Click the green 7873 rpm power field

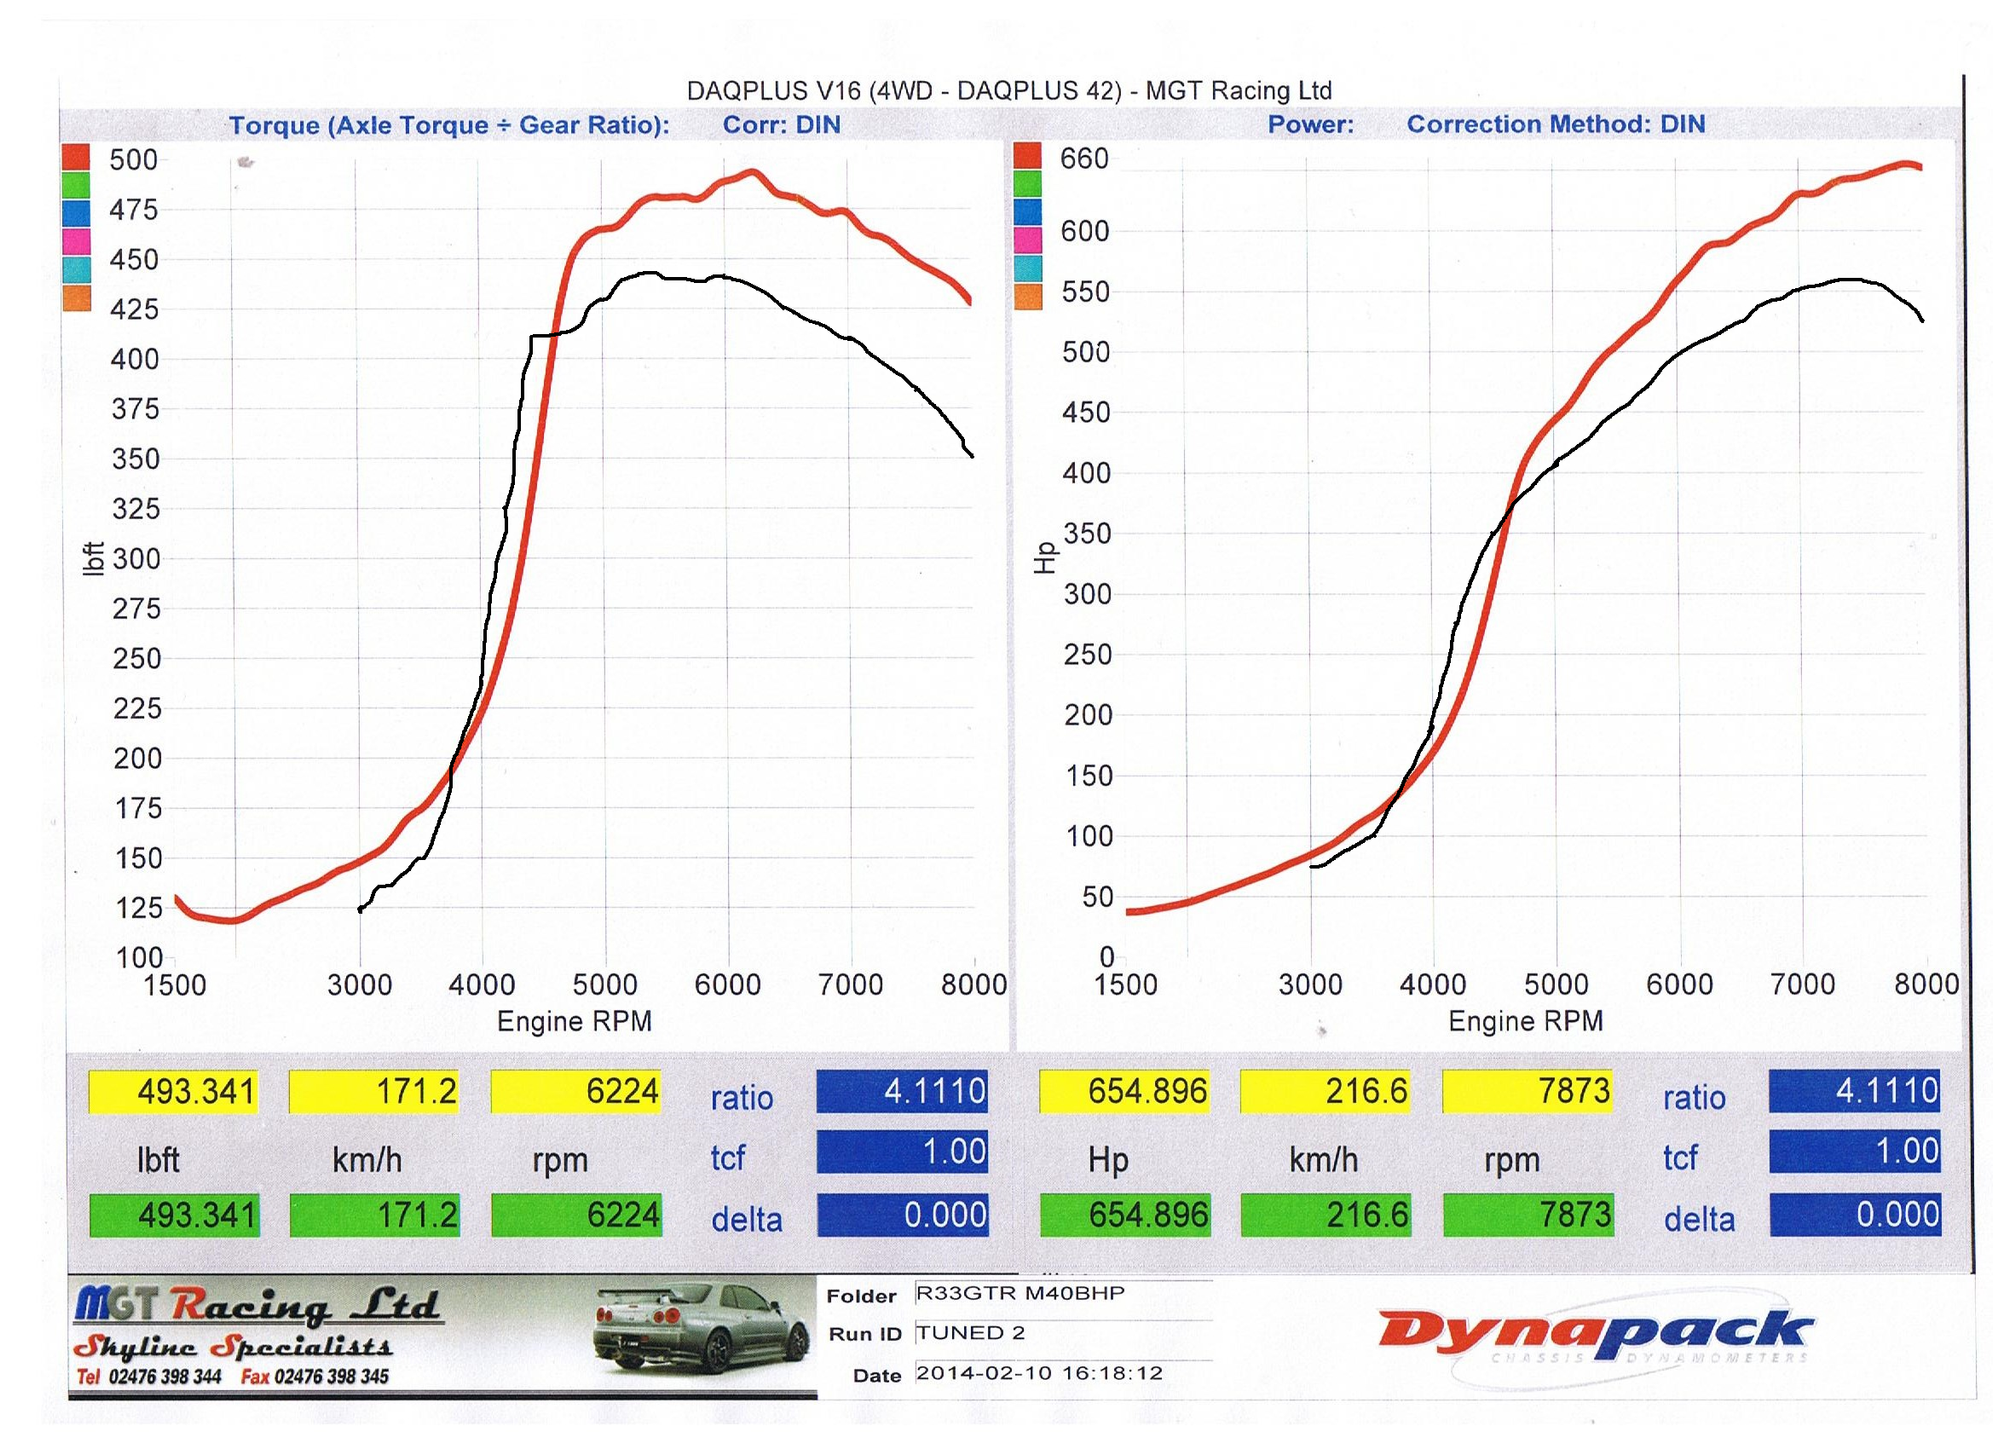1529,1215
